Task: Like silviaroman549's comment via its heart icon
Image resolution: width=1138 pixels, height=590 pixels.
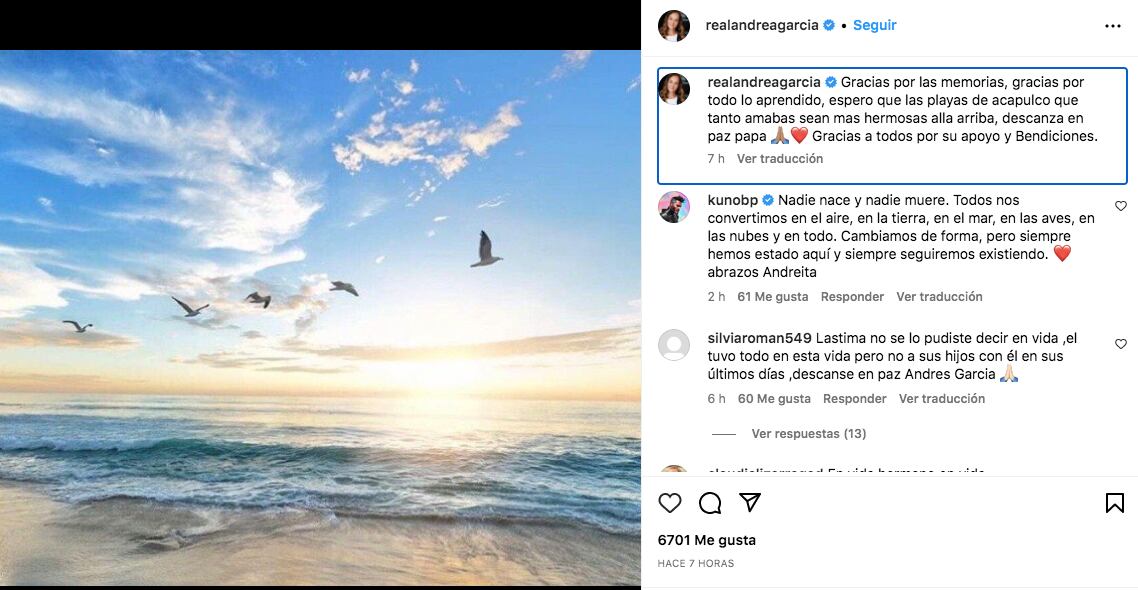Action: pyautogui.click(x=1120, y=344)
